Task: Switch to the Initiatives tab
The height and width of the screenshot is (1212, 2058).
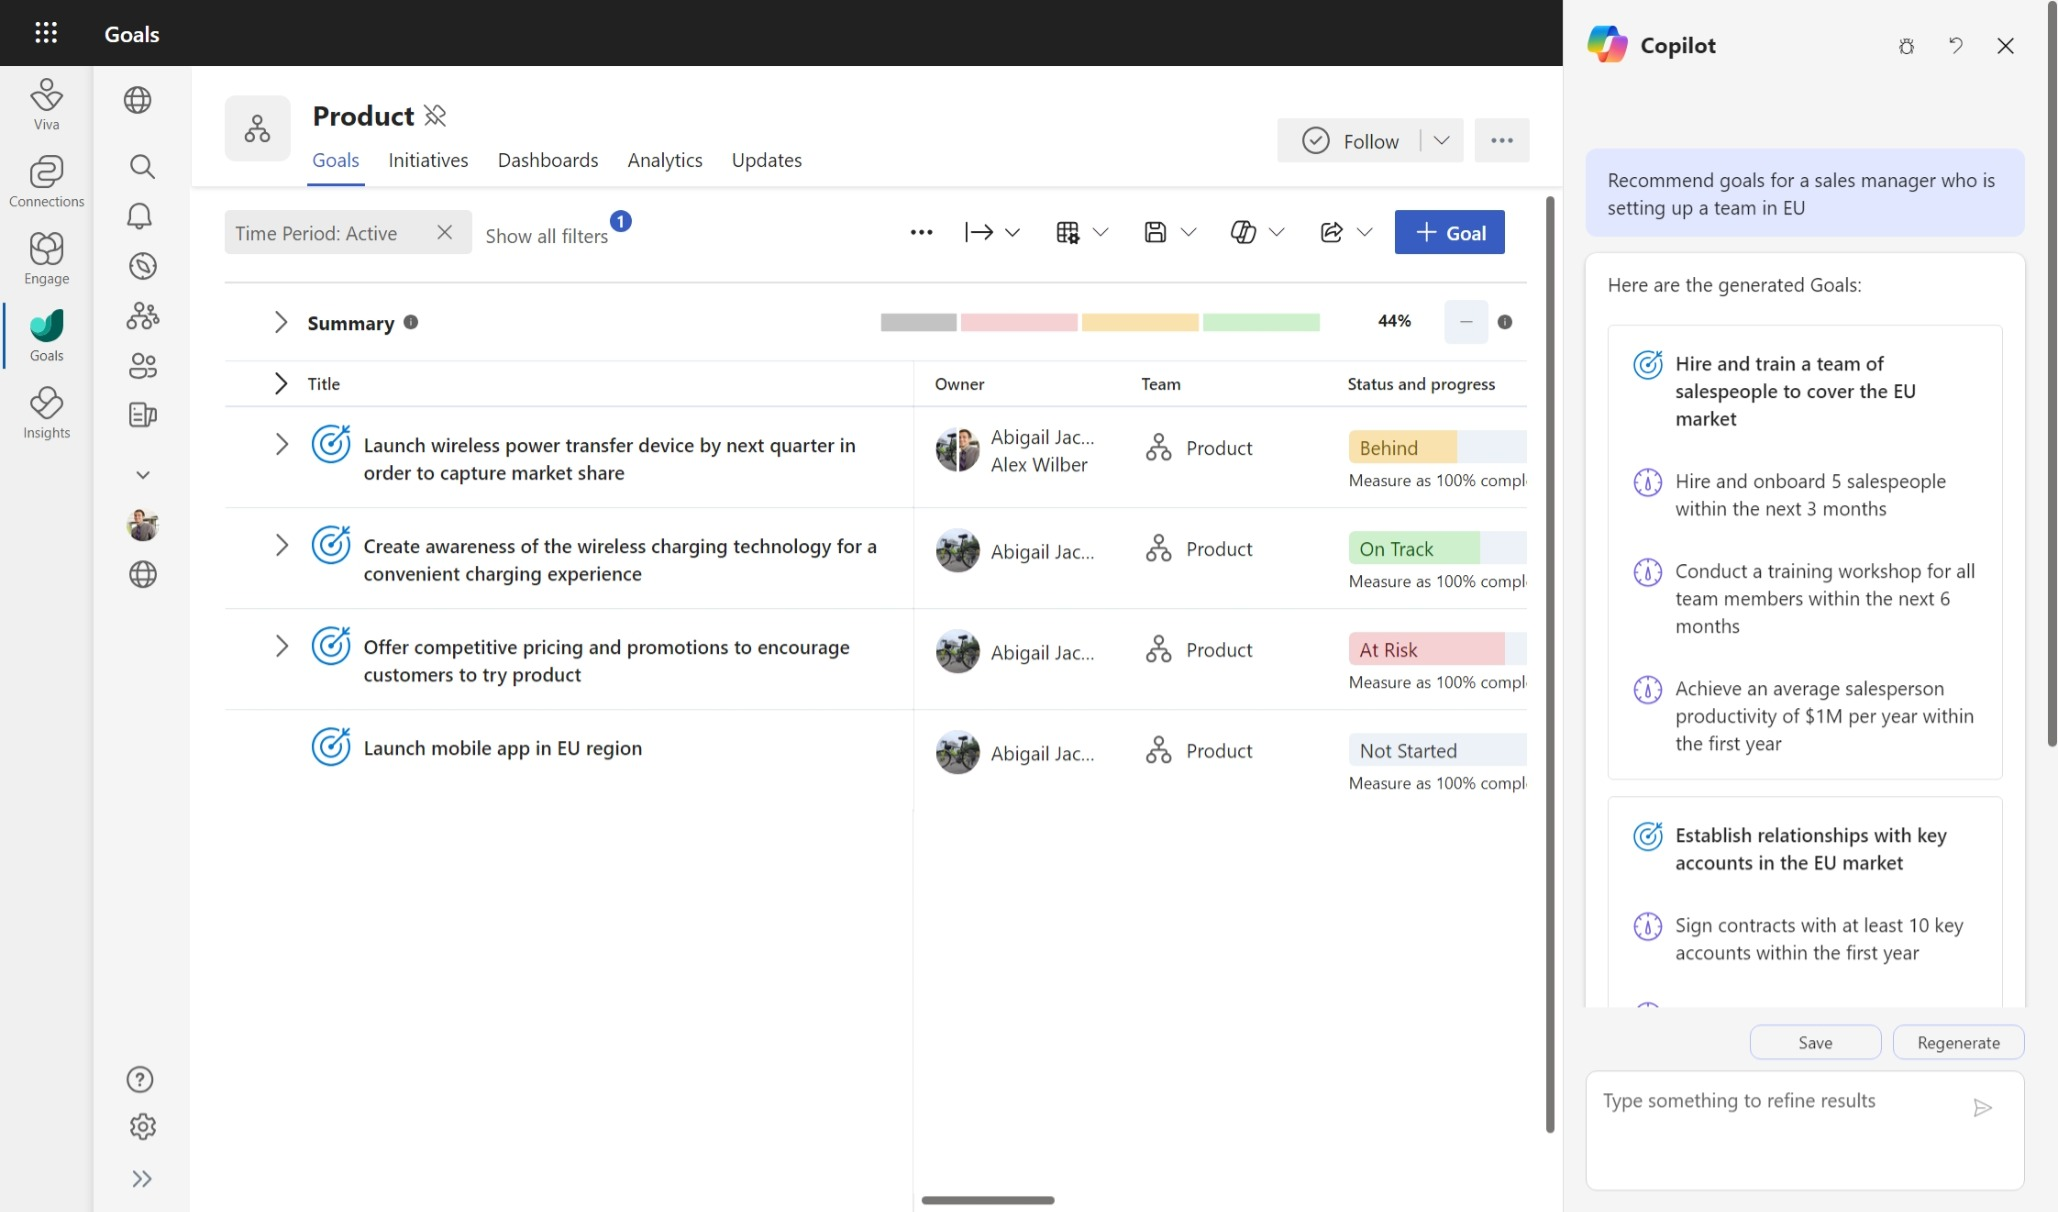Action: [428, 160]
